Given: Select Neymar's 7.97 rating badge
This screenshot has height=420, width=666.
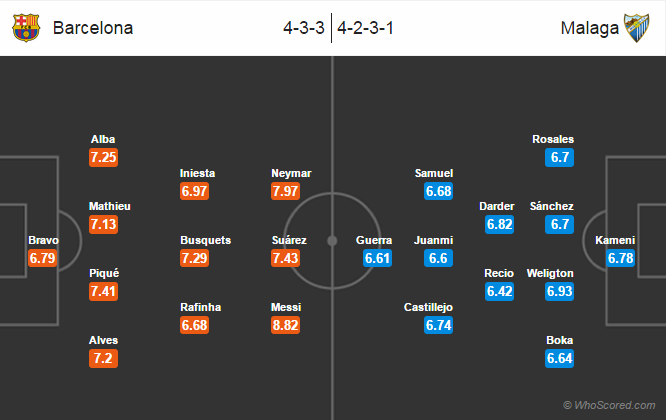Looking at the screenshot, I should coord(285,191).
